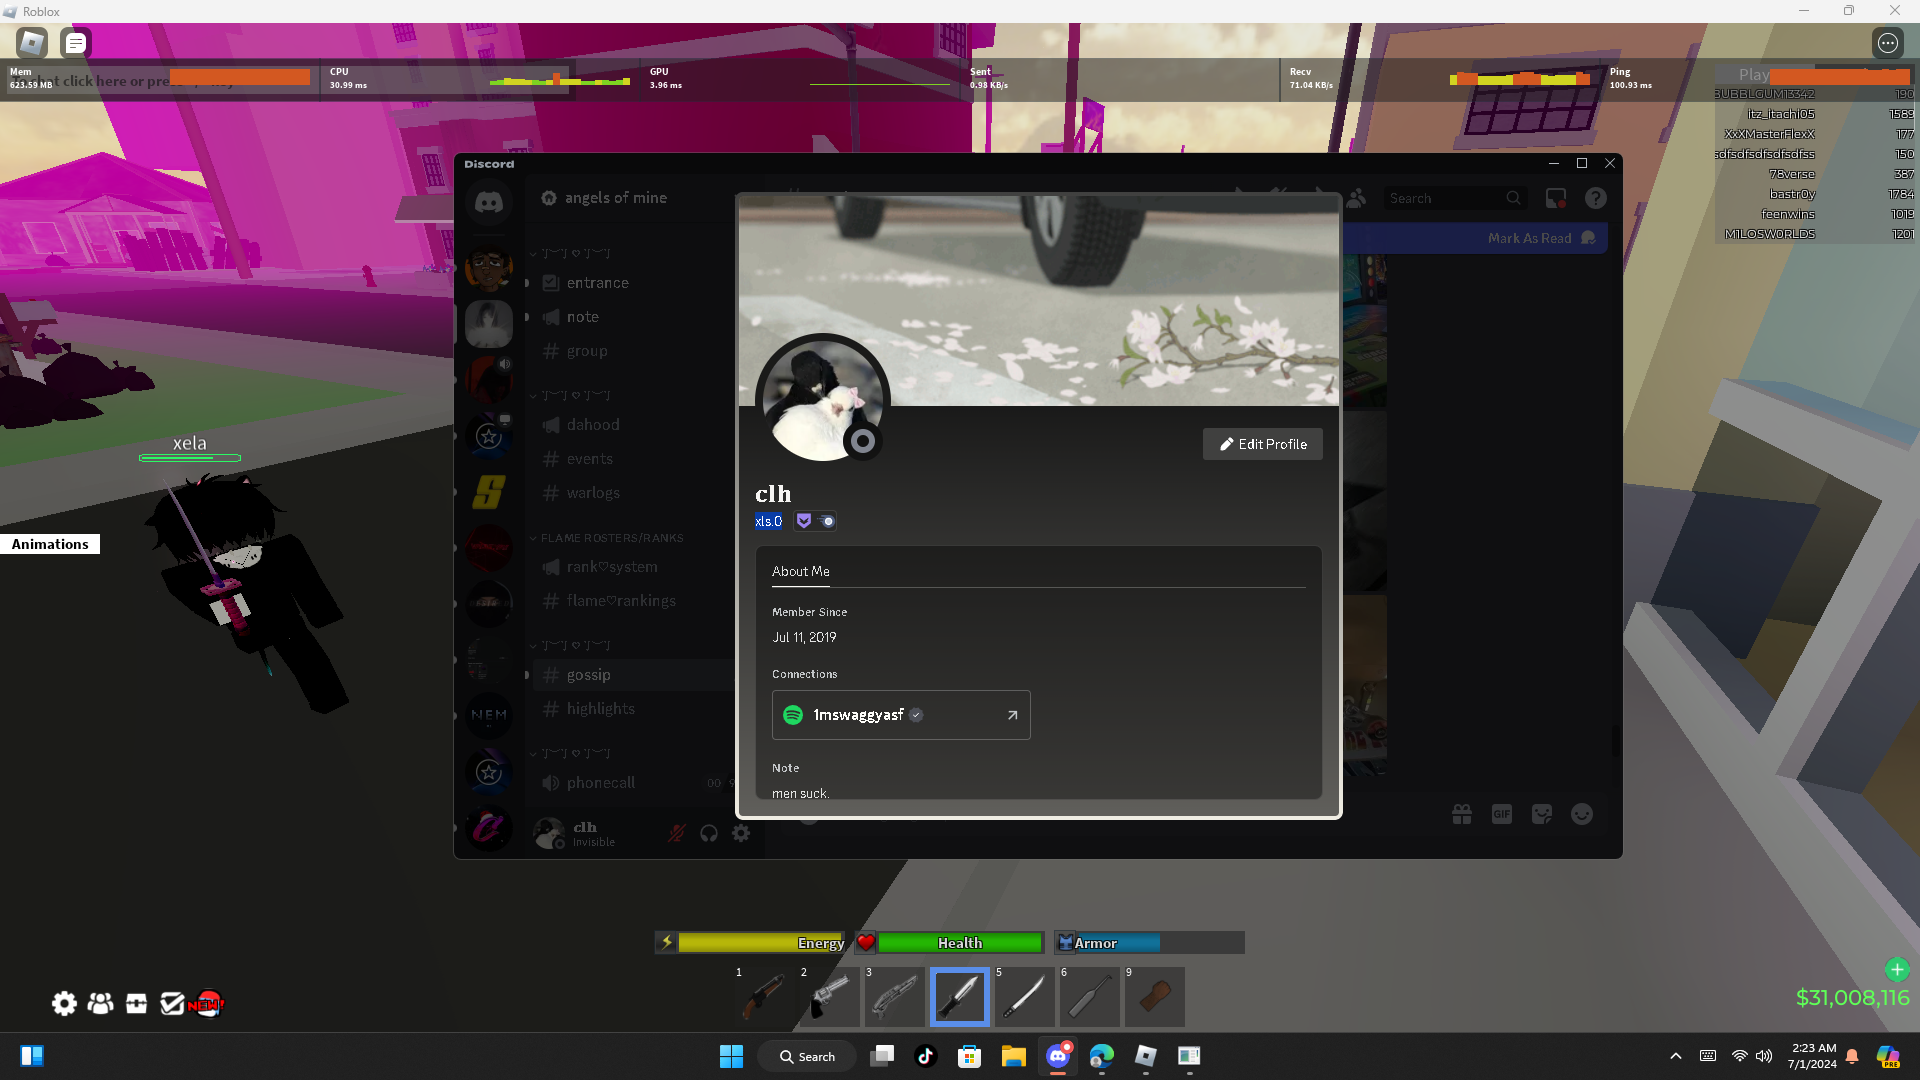Open the Discord emoji picker
1920x1080 pixels.
pos(1582,815)
